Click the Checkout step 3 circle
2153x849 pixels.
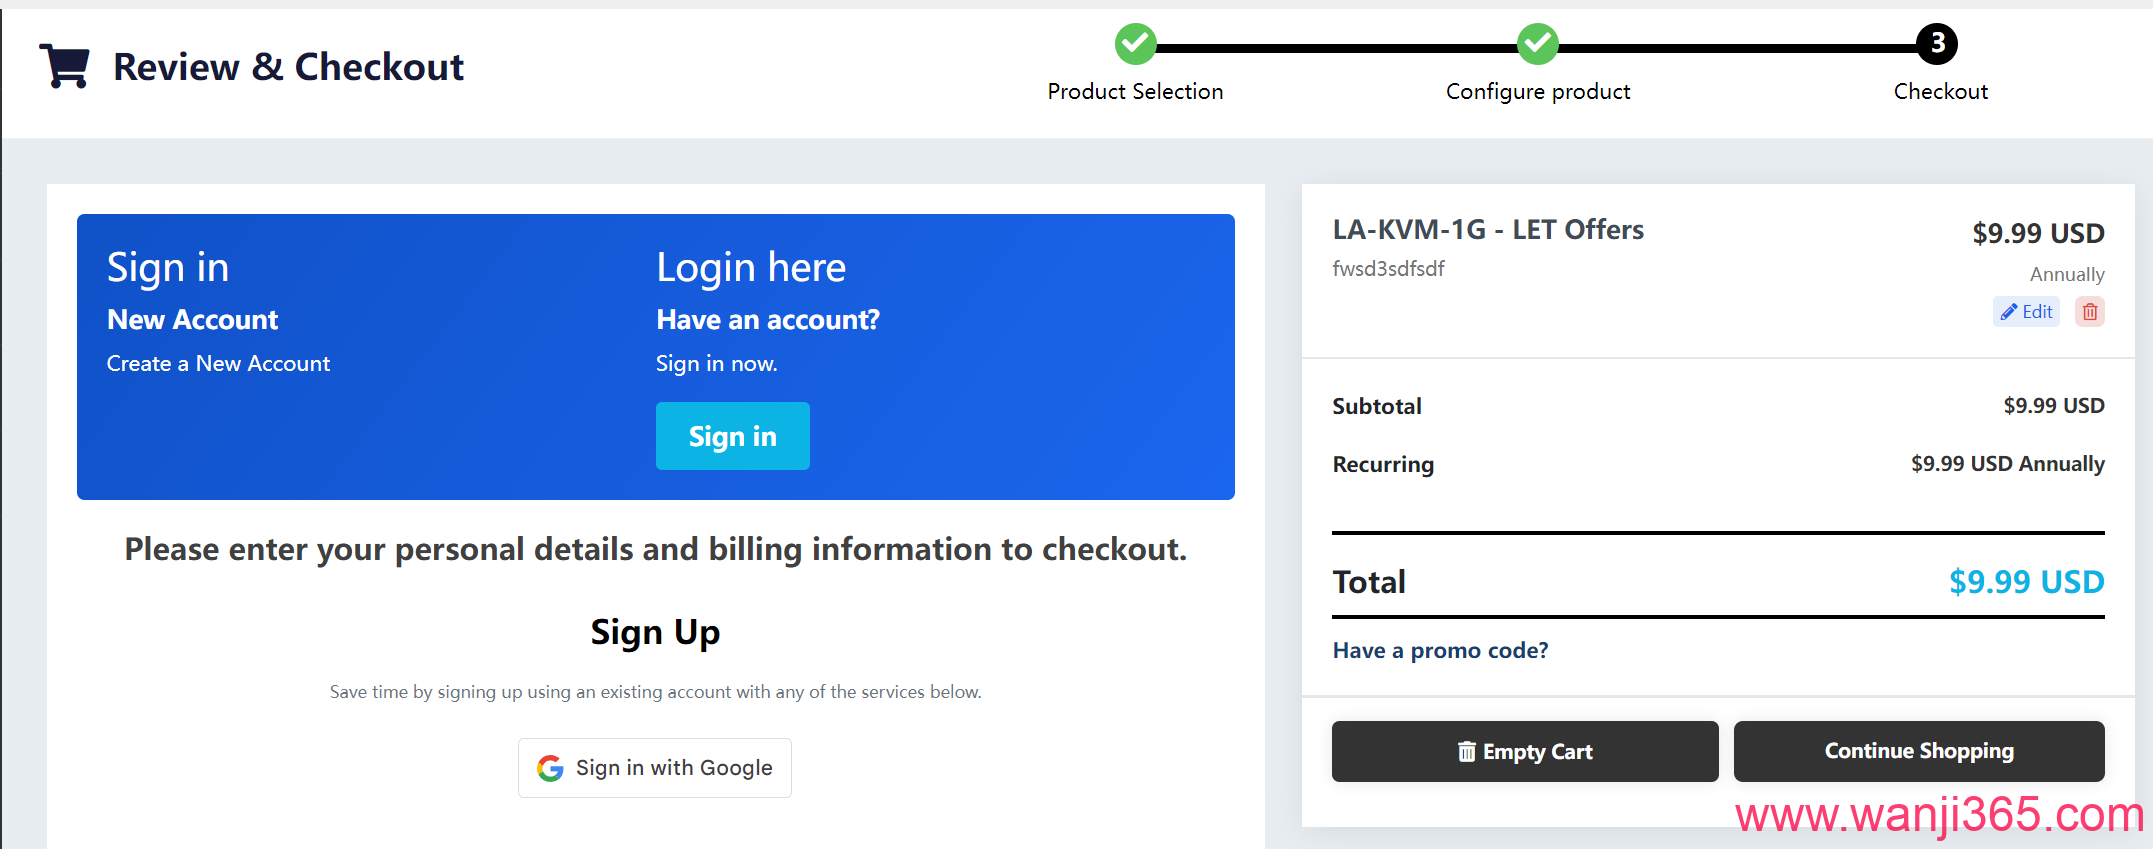click(x=1937, y=43)
